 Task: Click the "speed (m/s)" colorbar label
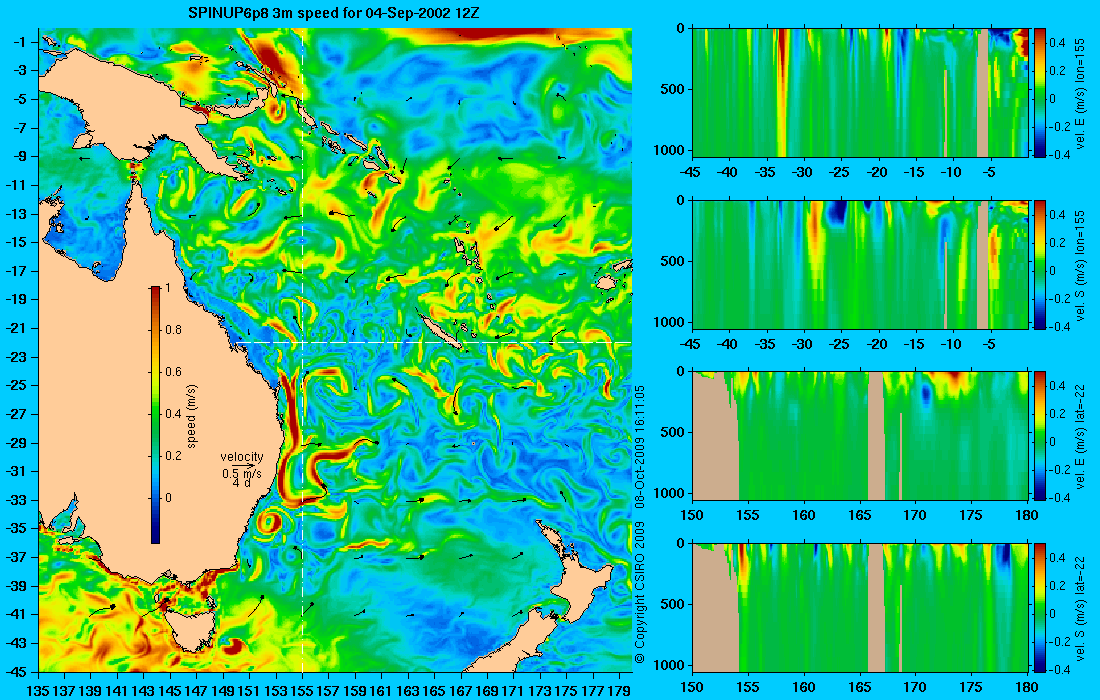192,416
